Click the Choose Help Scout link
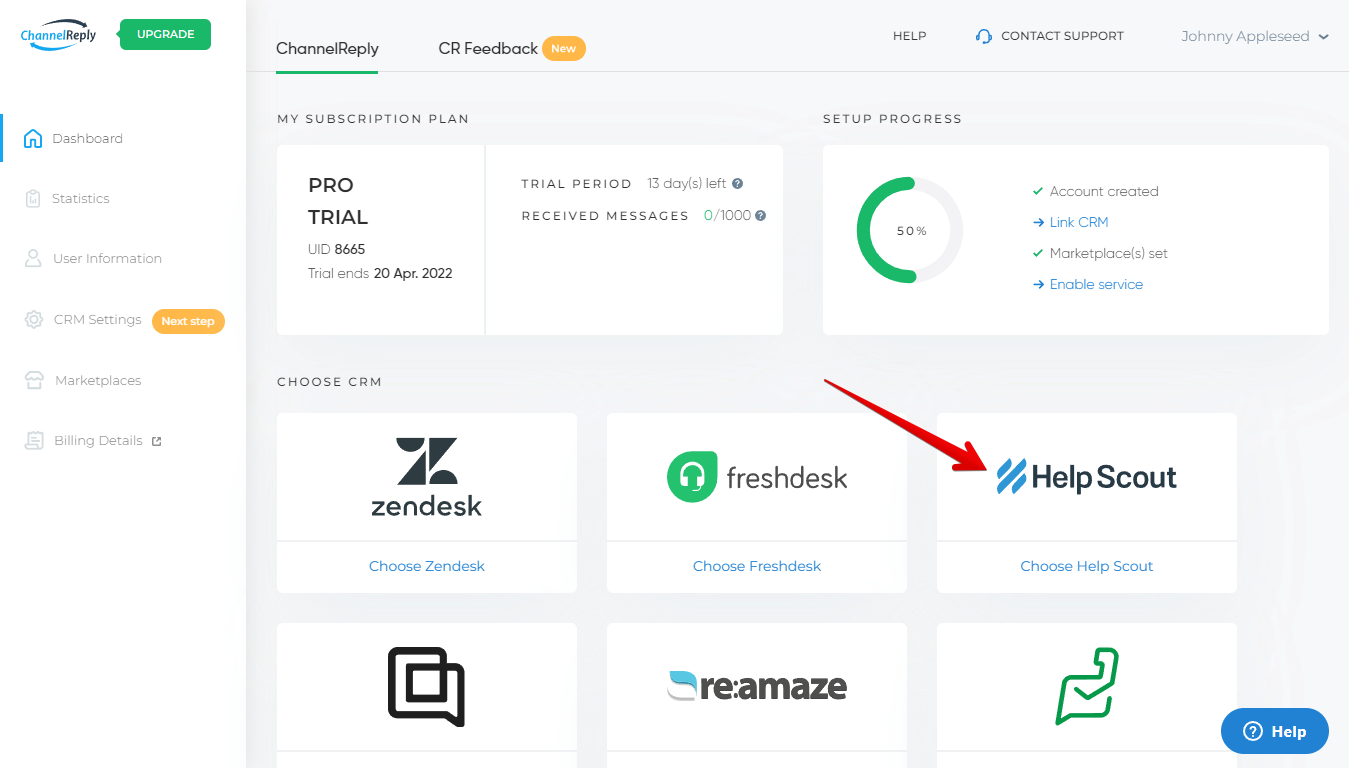The height and width of the screenshot is (768, 1349). (x=1087, y=566)
